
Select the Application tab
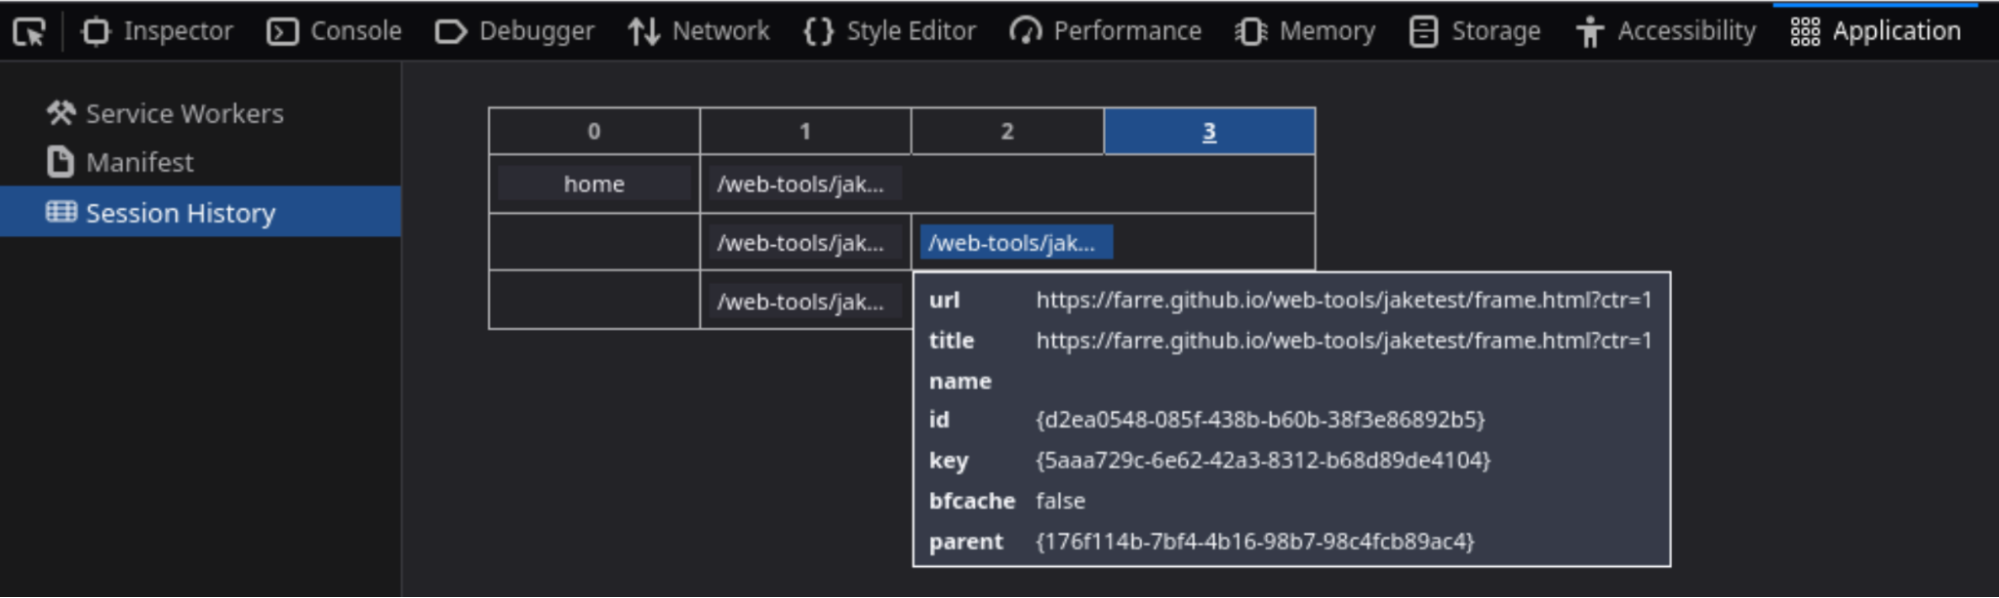click(x=1875, y=32)
